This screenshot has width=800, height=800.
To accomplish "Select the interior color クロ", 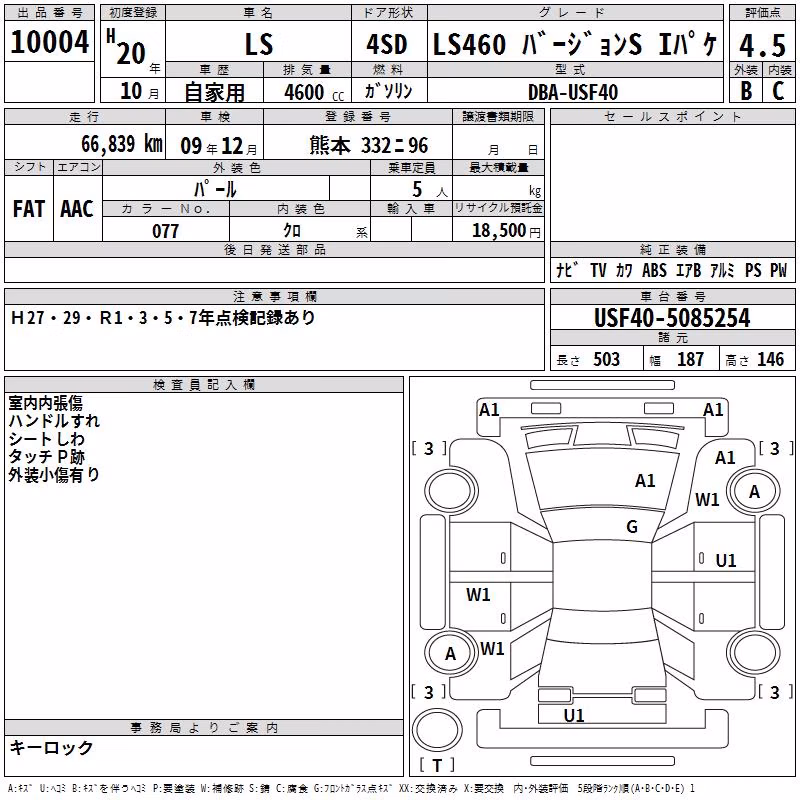I will coord(292,231).
